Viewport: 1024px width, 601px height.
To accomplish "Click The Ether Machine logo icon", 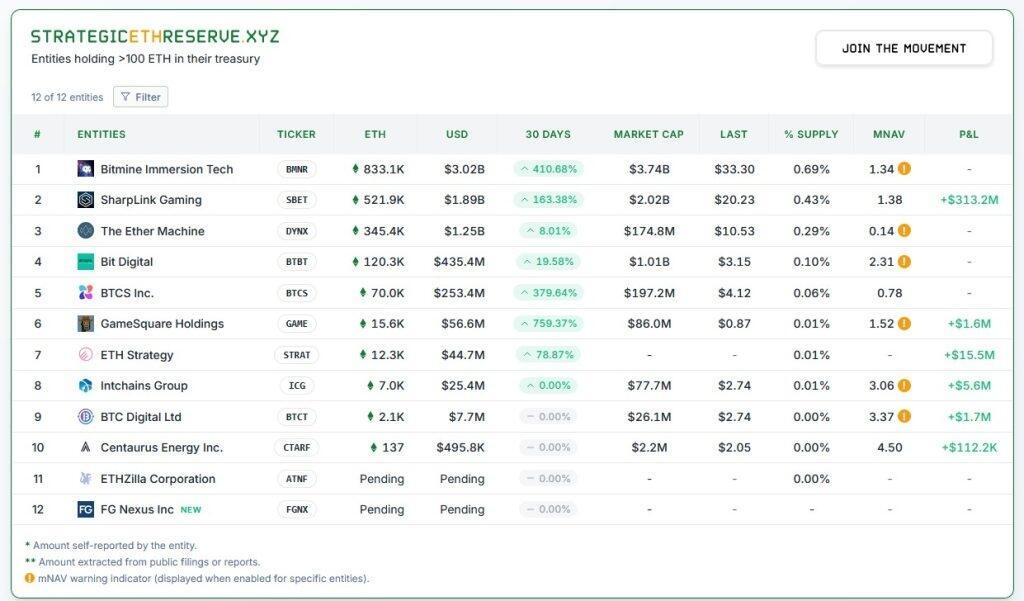I will 85,231.
